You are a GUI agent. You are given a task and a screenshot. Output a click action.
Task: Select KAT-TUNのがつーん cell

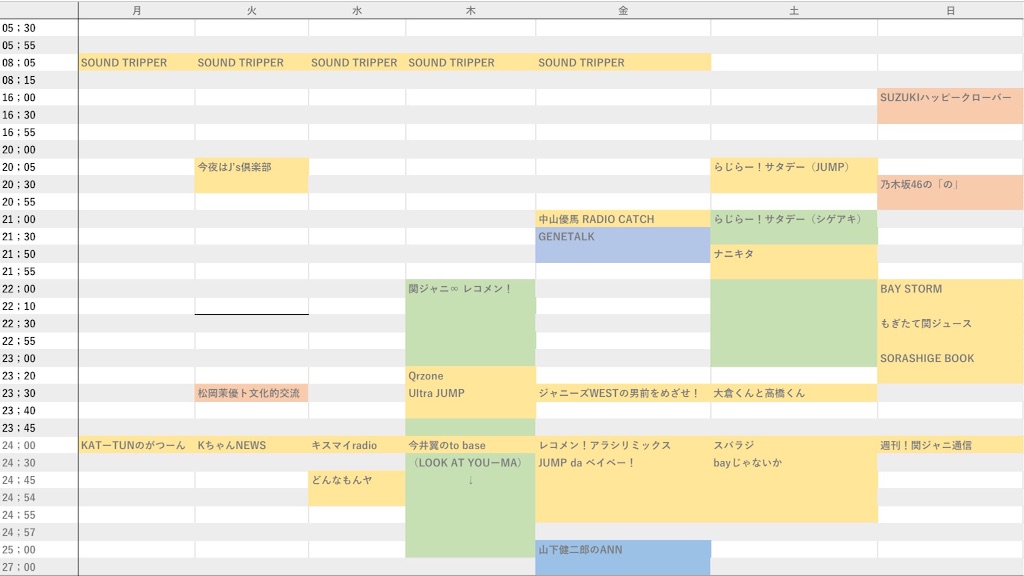[x=136, y=445]
